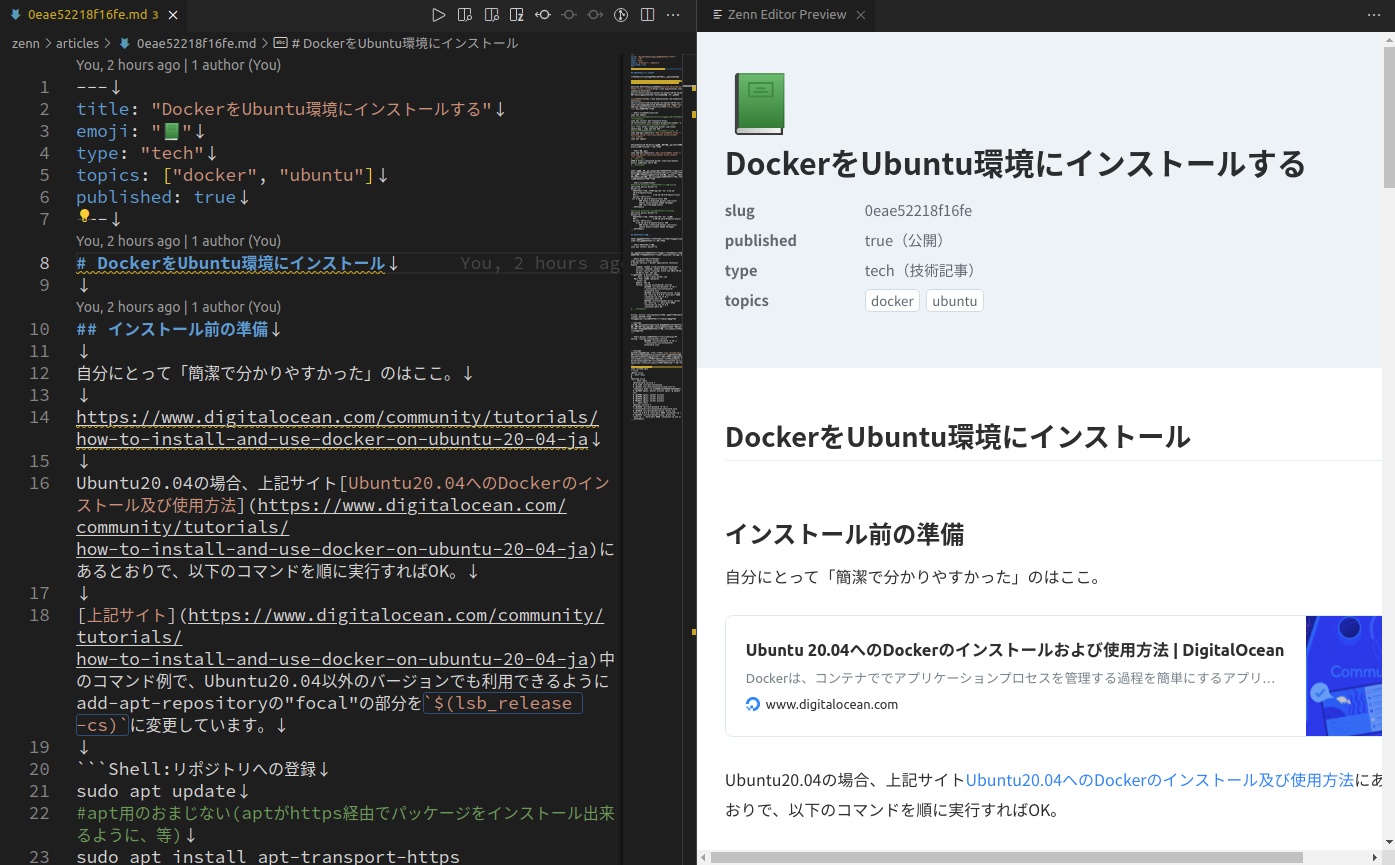Close the 0eae52218f16fe.md editor tab

pyautogui.click(x=174, y=15)
